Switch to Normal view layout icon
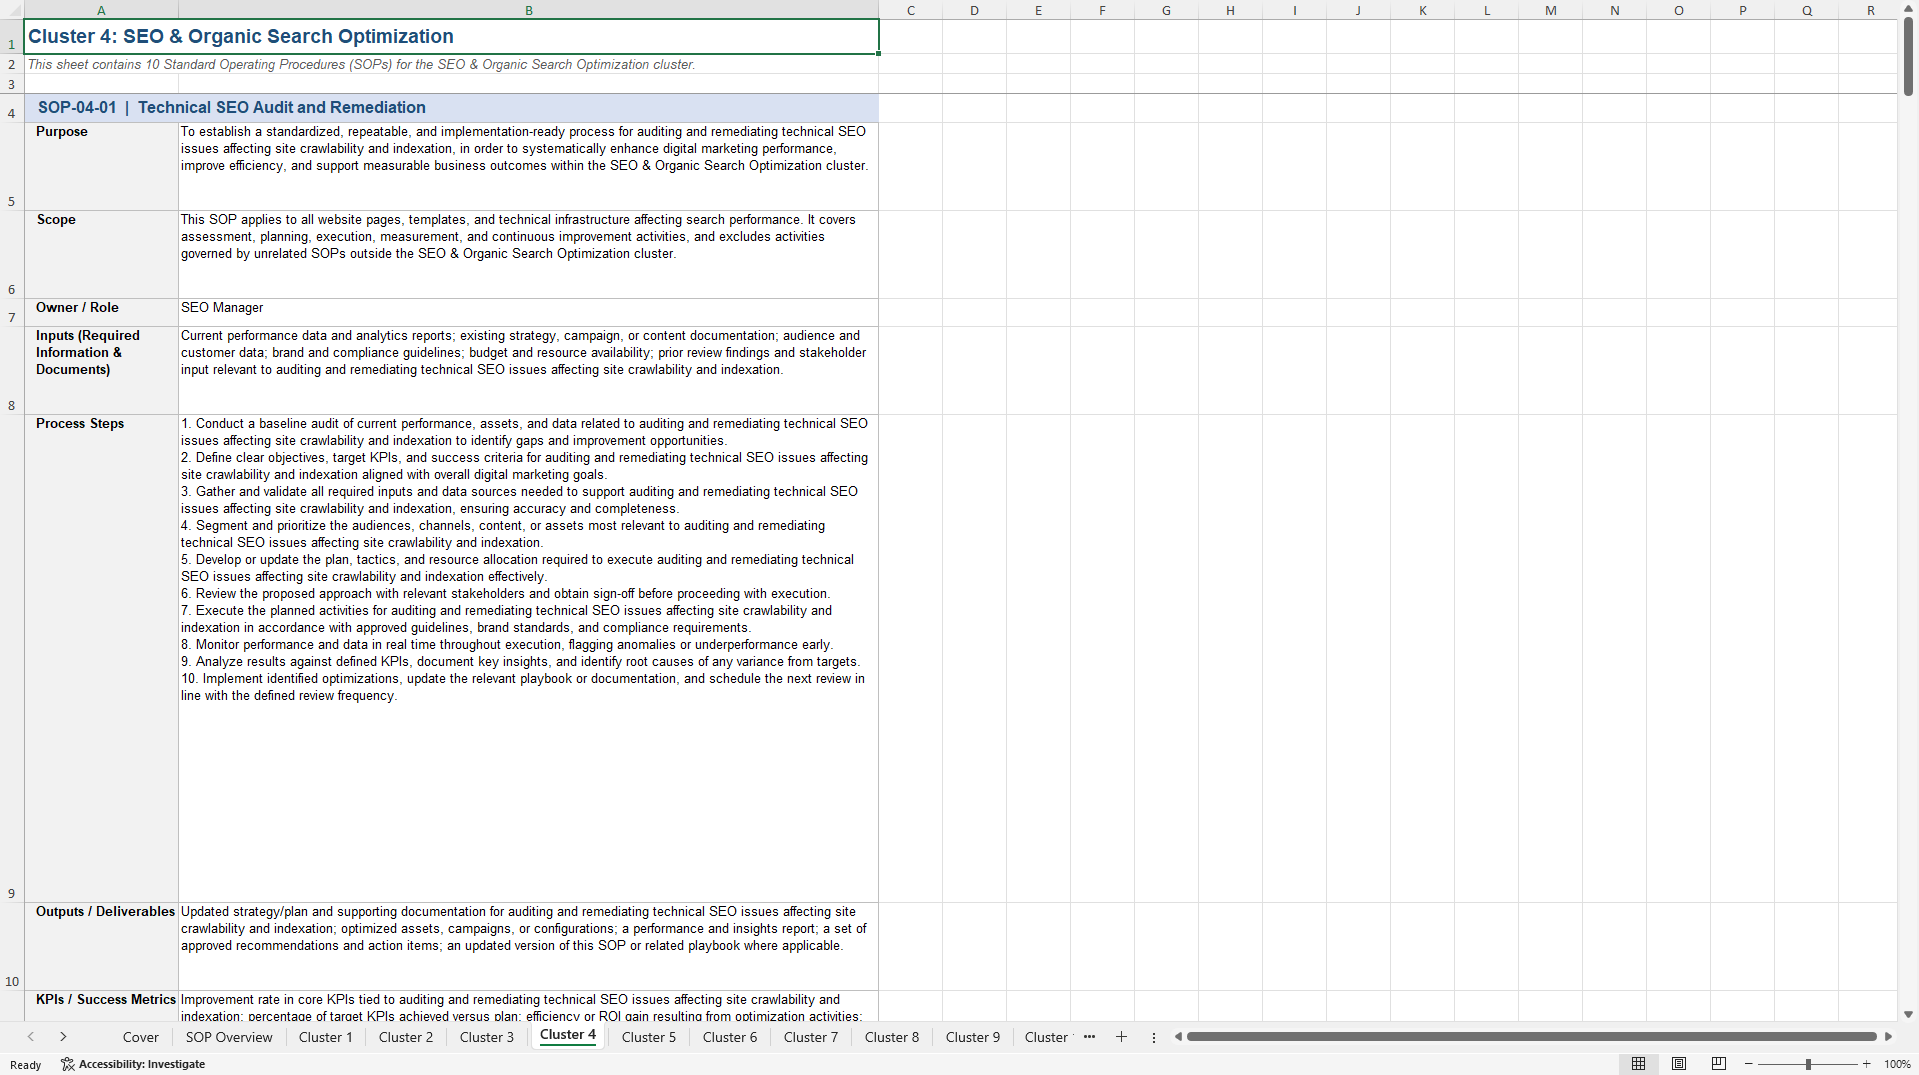The width and height of the screenshot is (1919, 1075). 1638,1064
